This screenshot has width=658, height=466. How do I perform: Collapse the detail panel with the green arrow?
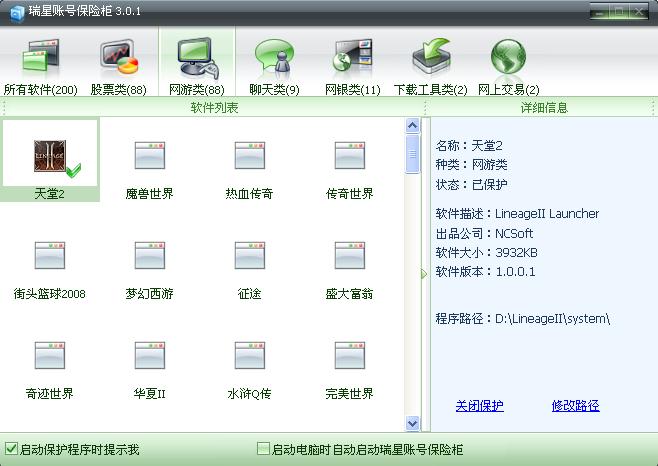tap(424, 274)
